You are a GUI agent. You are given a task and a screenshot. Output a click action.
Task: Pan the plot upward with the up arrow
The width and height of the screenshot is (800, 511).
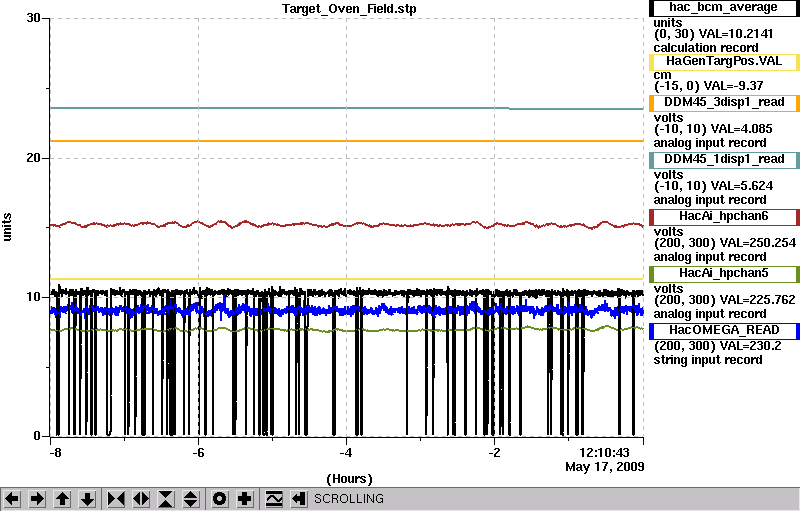click(62, 498)
